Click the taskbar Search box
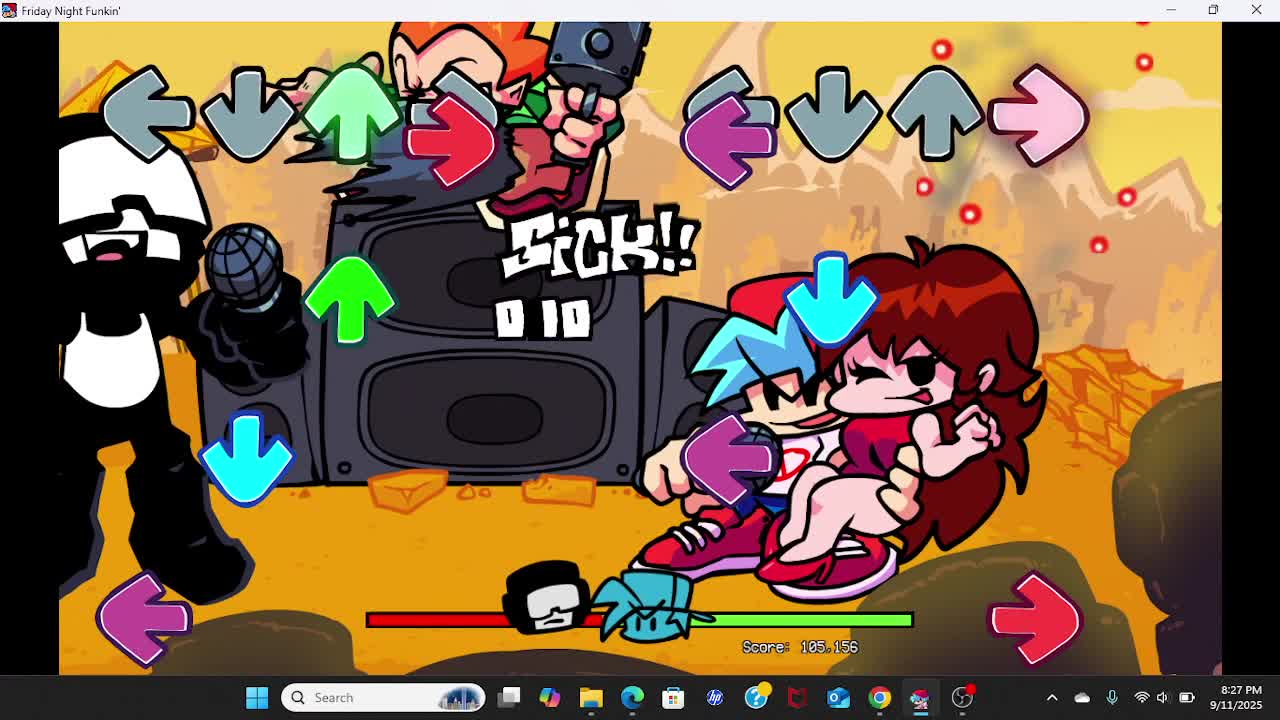 [383, 697]
